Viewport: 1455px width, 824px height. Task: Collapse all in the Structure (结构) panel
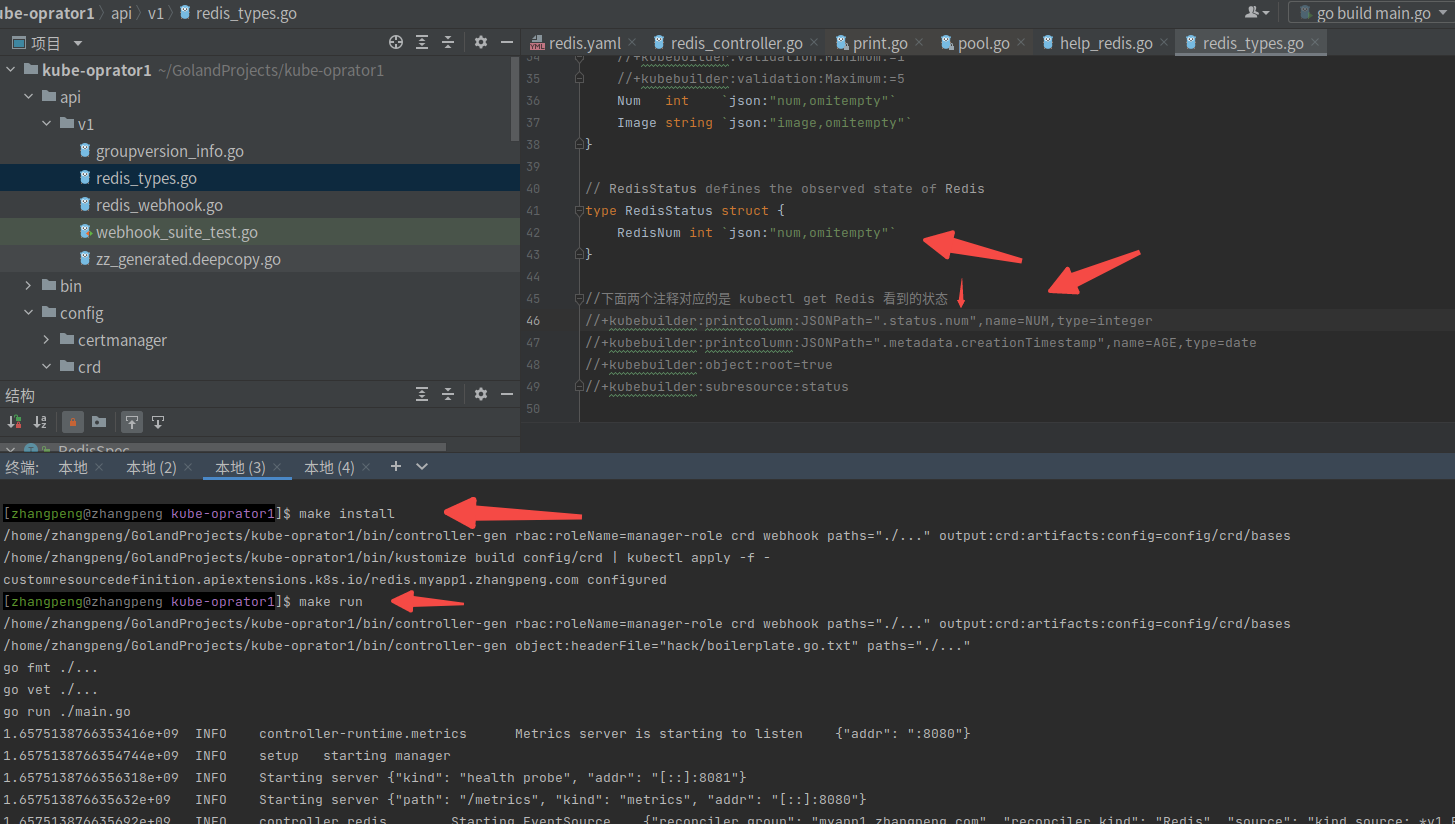point(448,394)
